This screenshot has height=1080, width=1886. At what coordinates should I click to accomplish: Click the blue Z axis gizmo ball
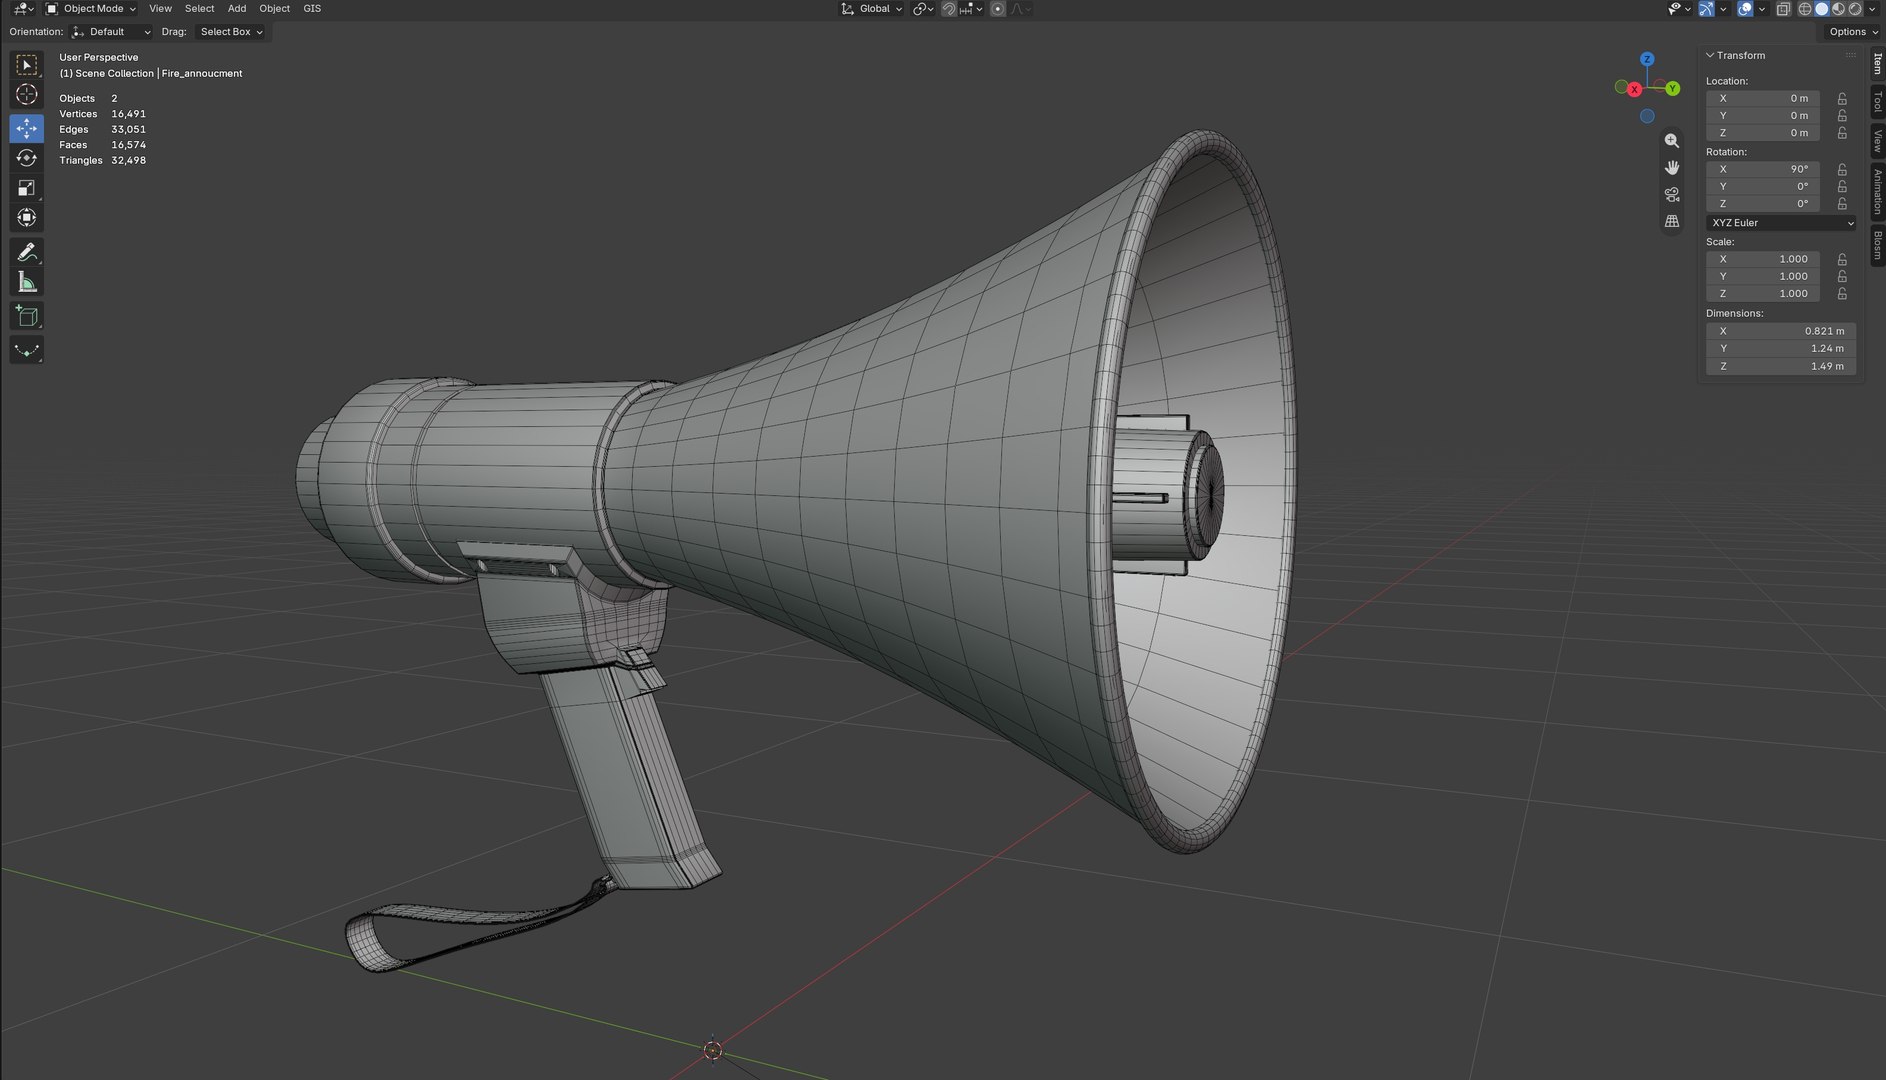pos(1647,59)
